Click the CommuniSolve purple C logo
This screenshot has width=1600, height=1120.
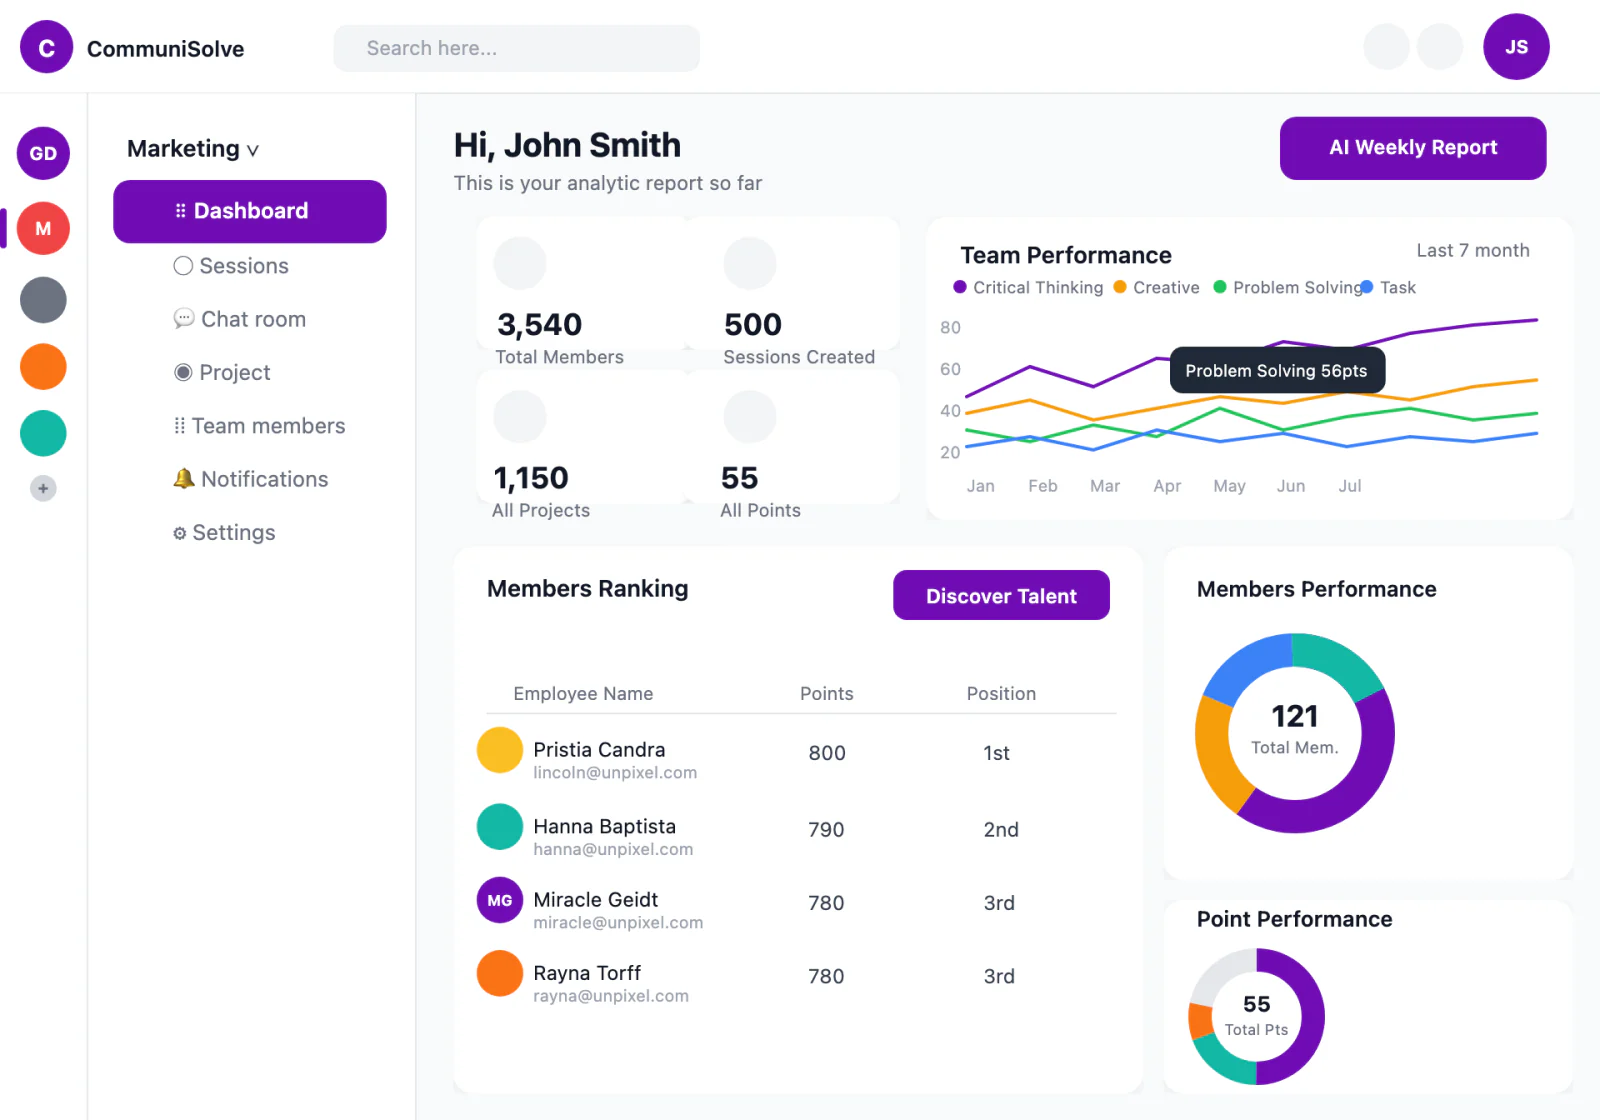click(46, 47)
